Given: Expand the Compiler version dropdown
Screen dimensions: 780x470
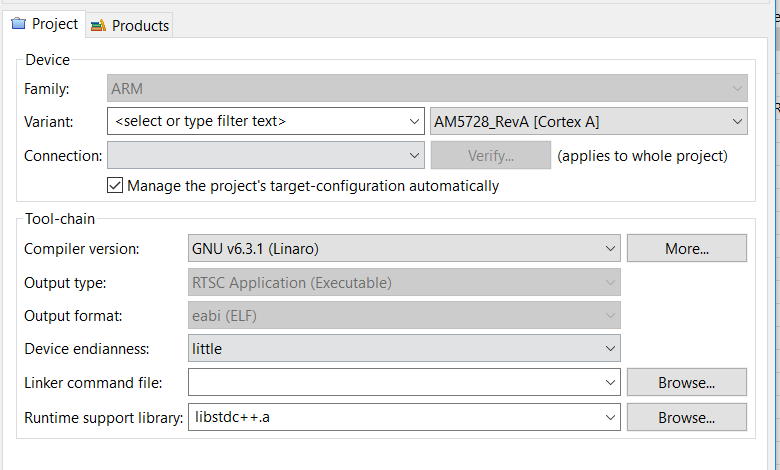Looking at the screenshot, I should click(611, 248).
